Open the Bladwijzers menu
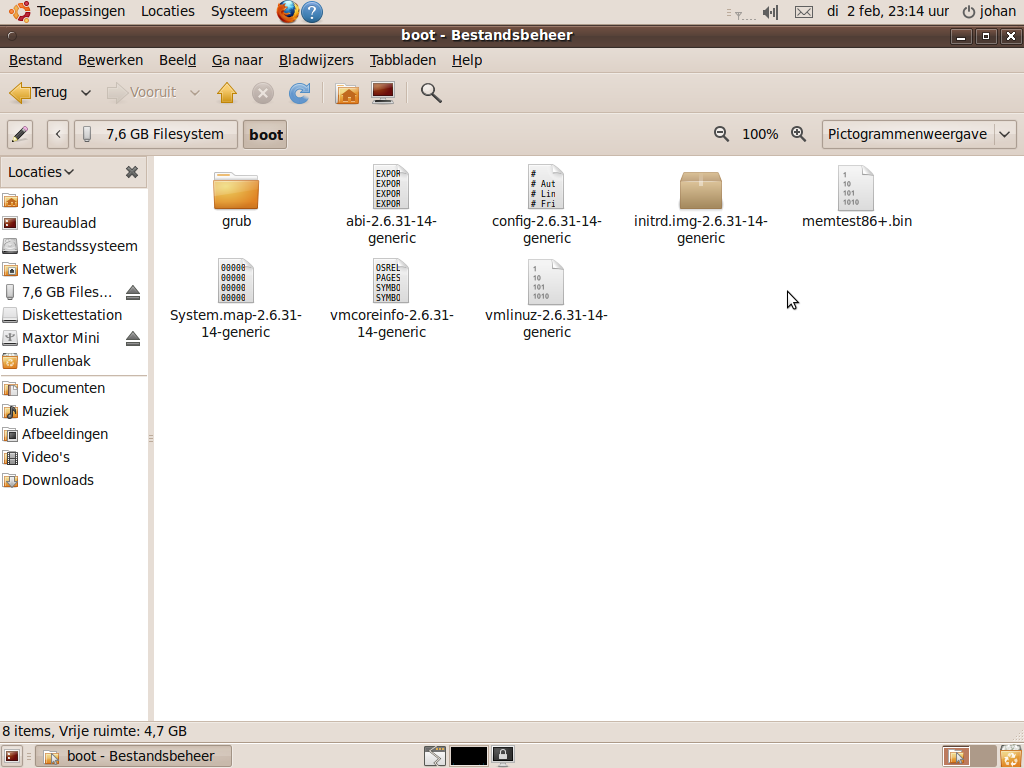The image size is (1024, 768). pyautogui.click(x=316, y=60)
